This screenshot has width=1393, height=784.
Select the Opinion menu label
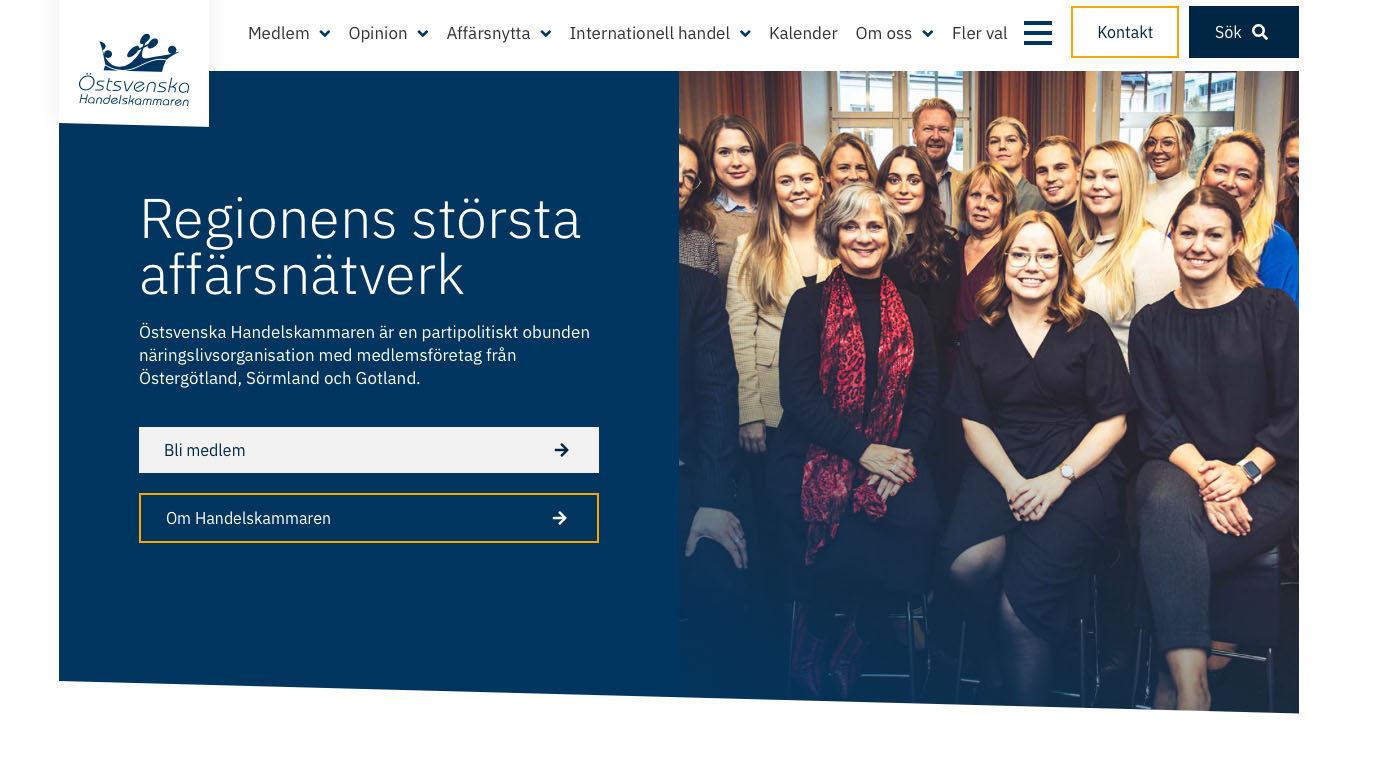378,33
